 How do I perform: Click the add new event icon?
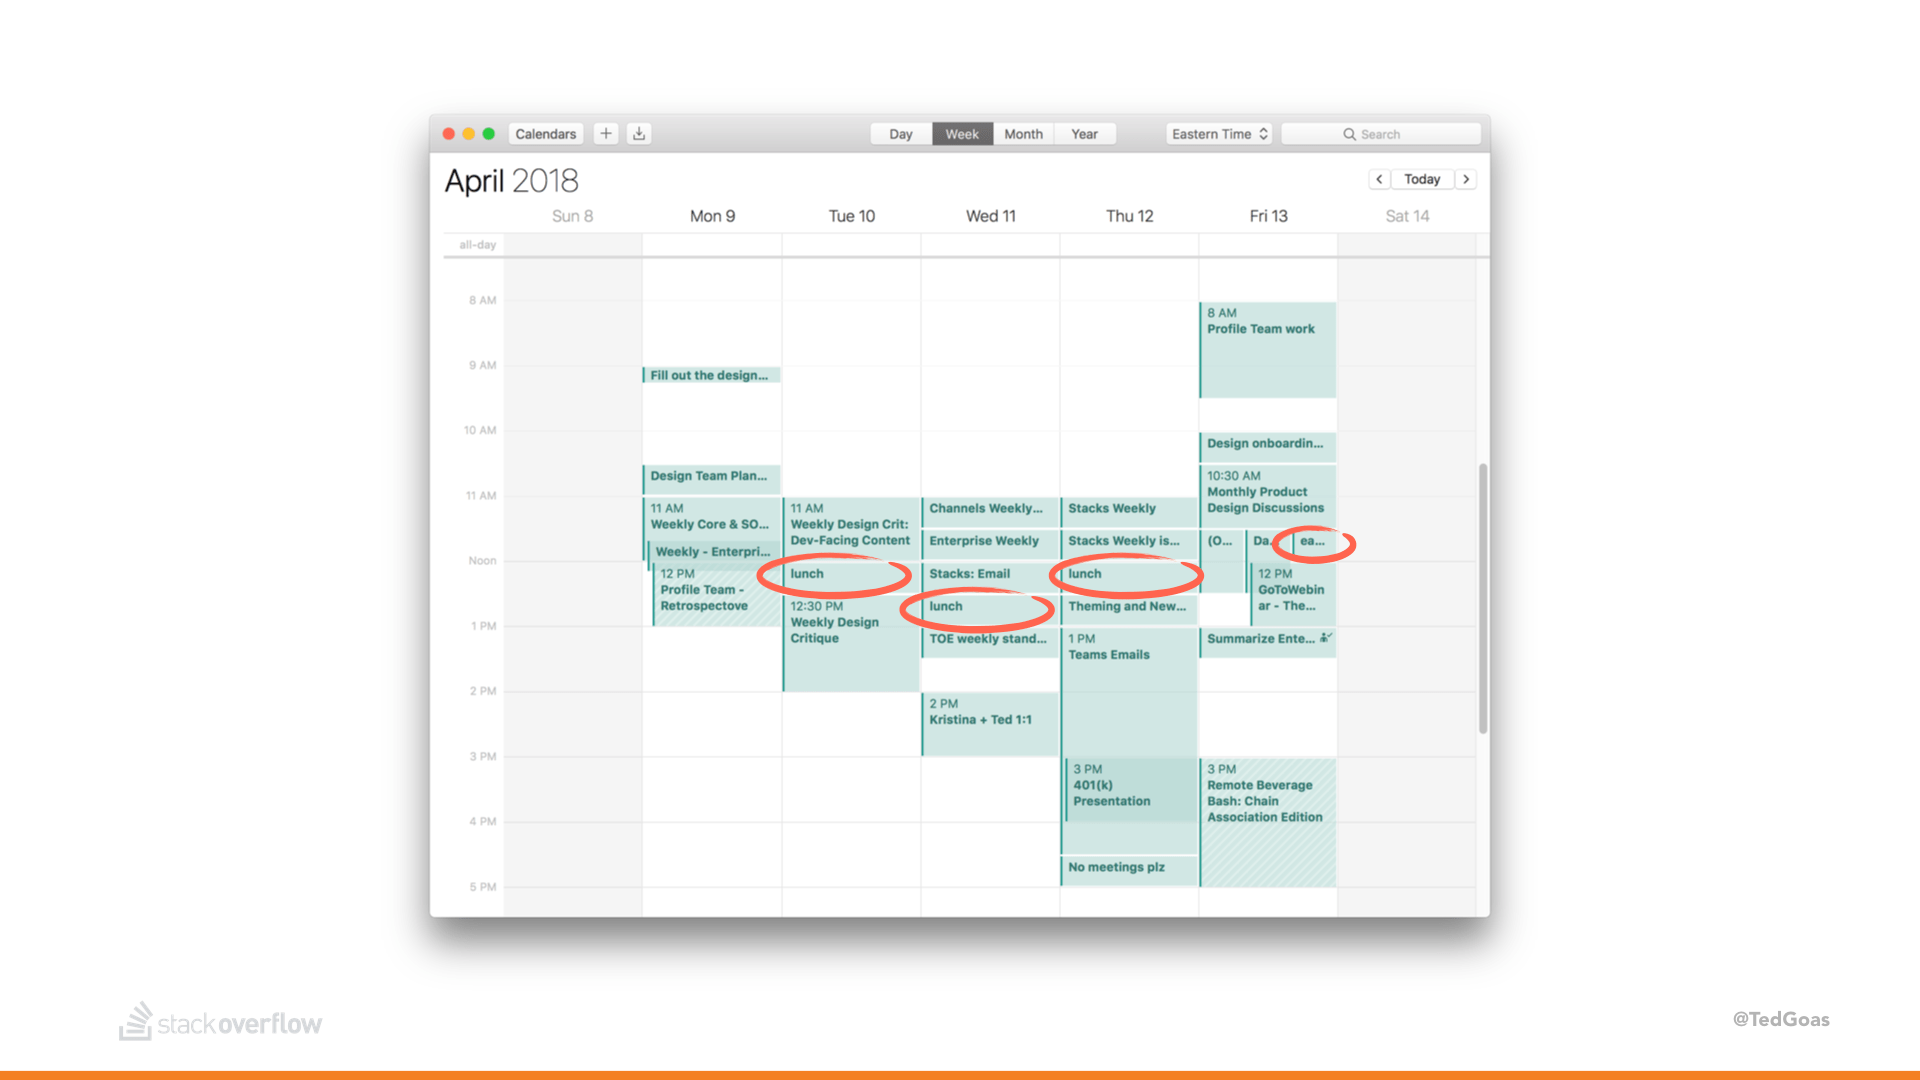click(x=605, y=132)
